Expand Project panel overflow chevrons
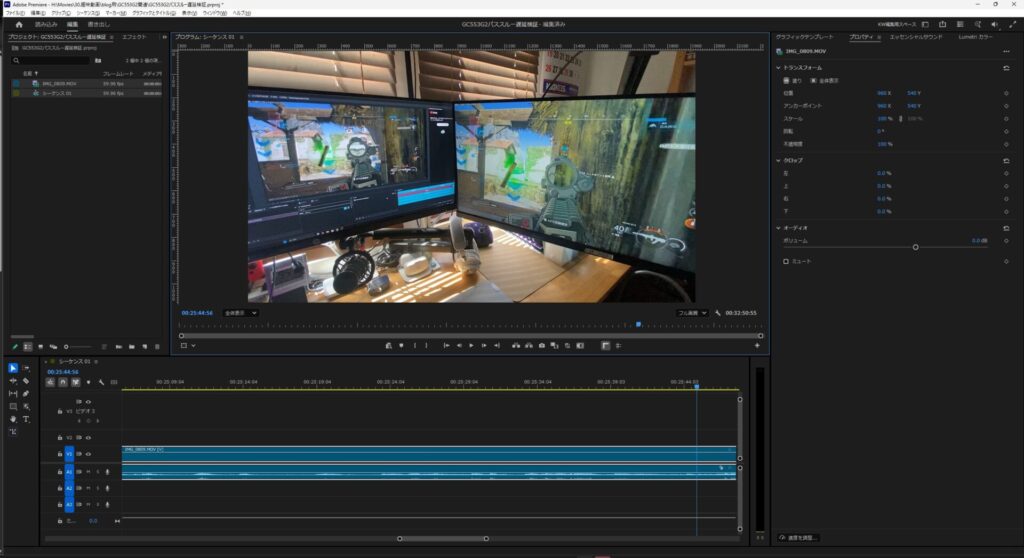The height and width of the screenshot is (558, 1024). pyautogui.click(x=164, y=37)
